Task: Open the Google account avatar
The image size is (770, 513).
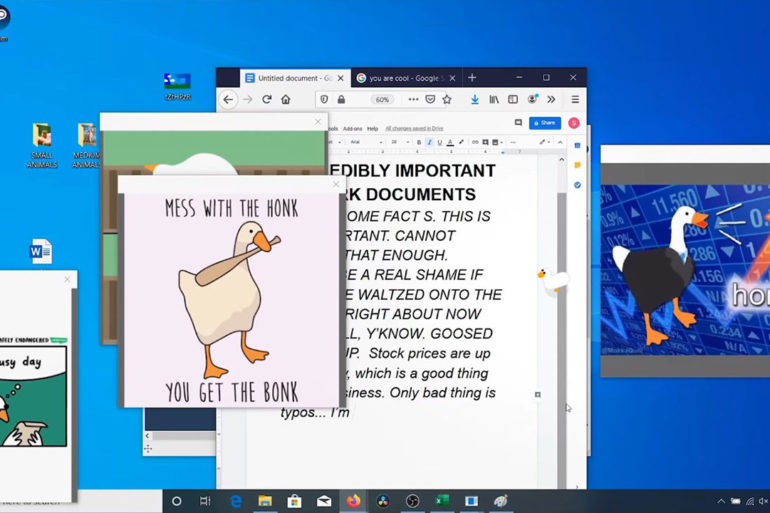Action: pyautogui.click(x=574, y=123)
